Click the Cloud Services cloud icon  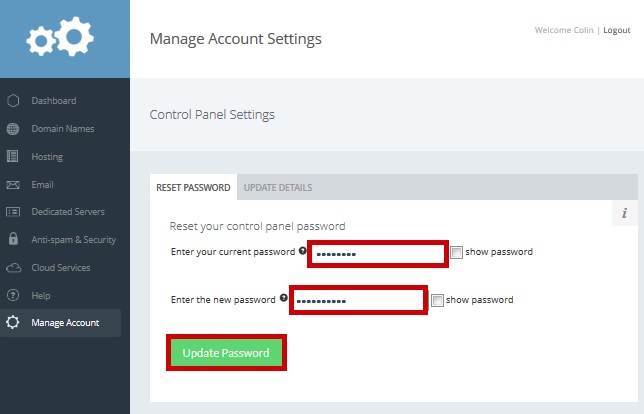pos(13,268)
